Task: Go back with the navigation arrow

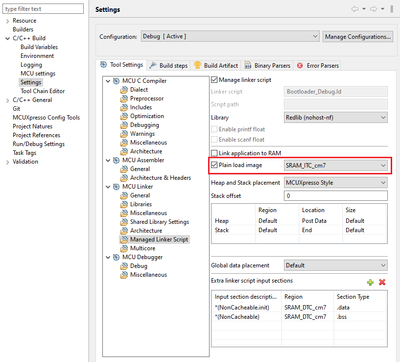Action: [x=354, y=9]
